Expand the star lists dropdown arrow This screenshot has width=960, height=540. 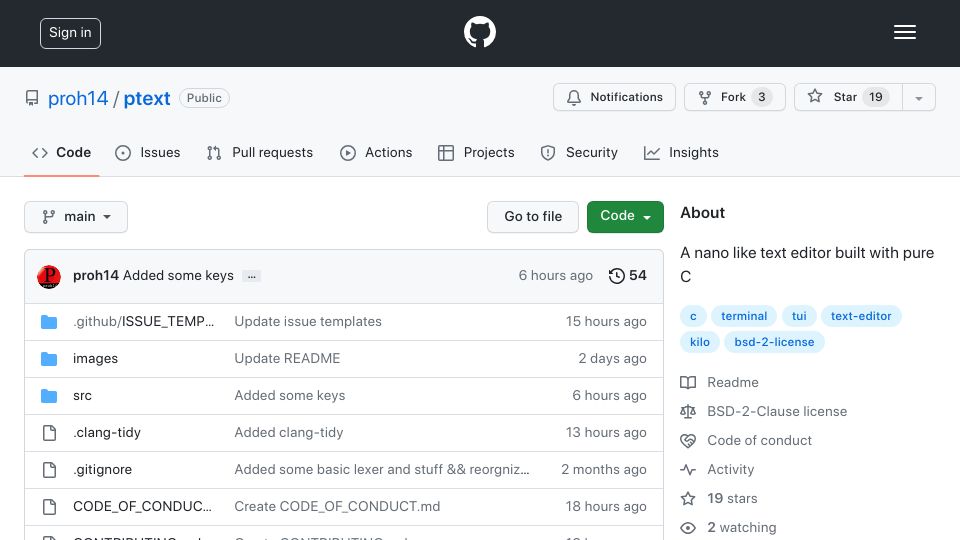point(918,98)
